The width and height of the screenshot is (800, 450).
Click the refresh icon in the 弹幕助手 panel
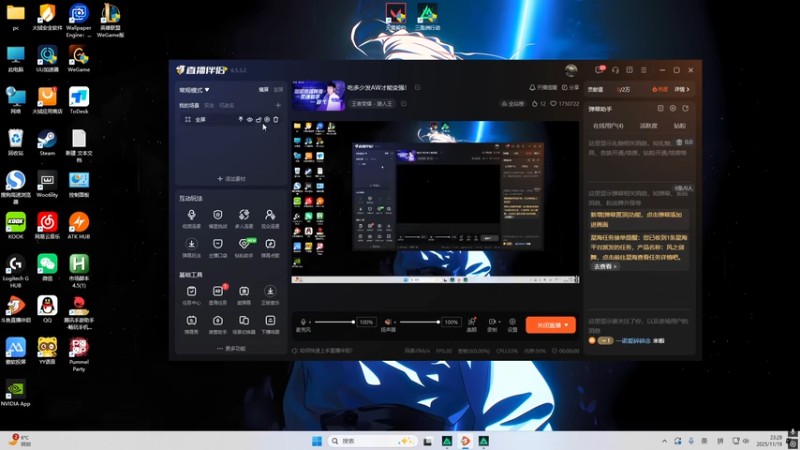pos(685,108)
